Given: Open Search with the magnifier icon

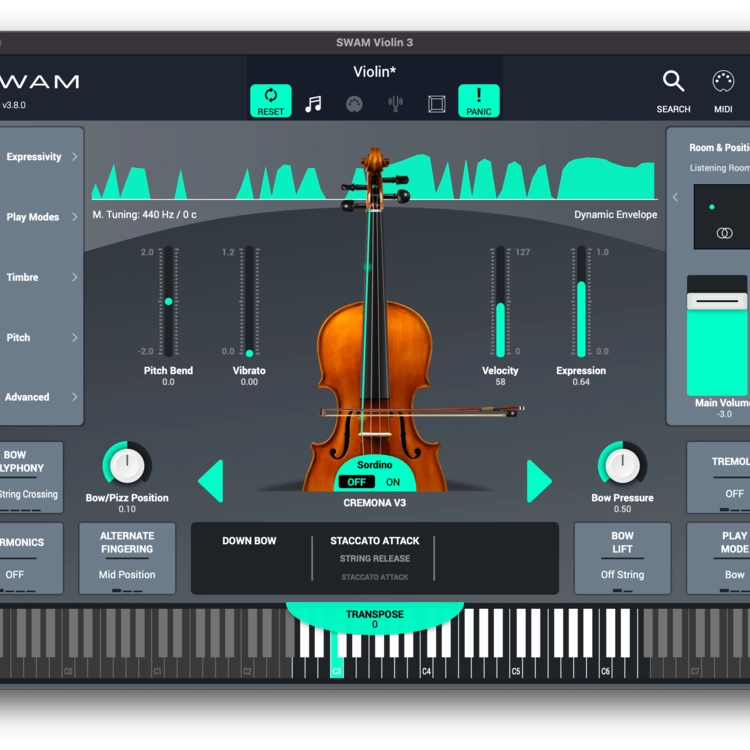Looking at the screenshot, I should pyautogui.click(x=673, y=83).
